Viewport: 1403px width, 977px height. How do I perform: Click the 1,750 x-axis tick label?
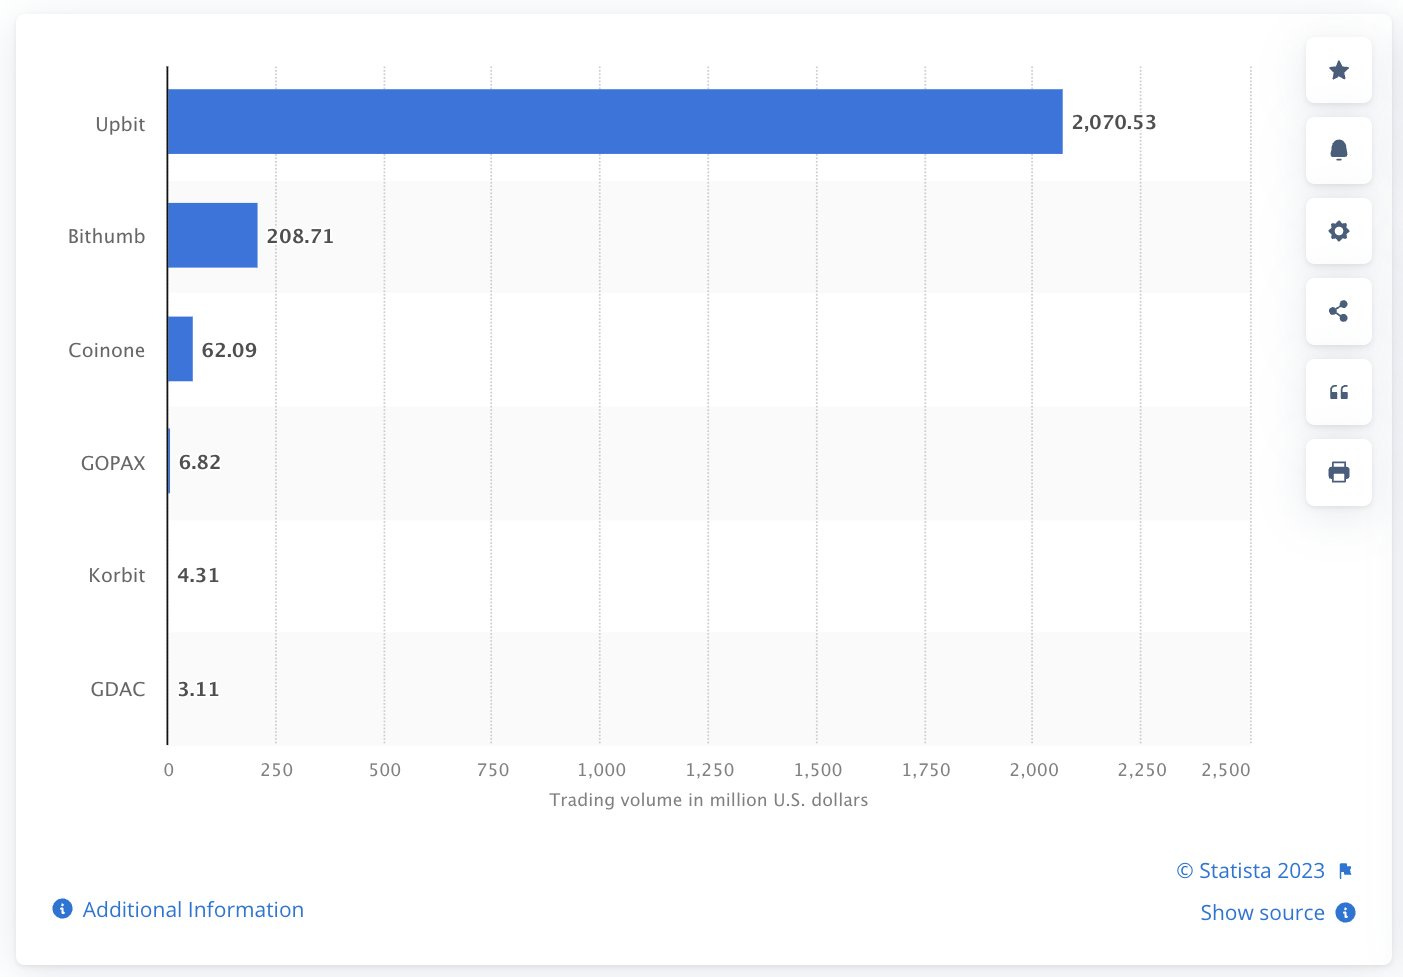pyautogui.click(x=926, y=770)
